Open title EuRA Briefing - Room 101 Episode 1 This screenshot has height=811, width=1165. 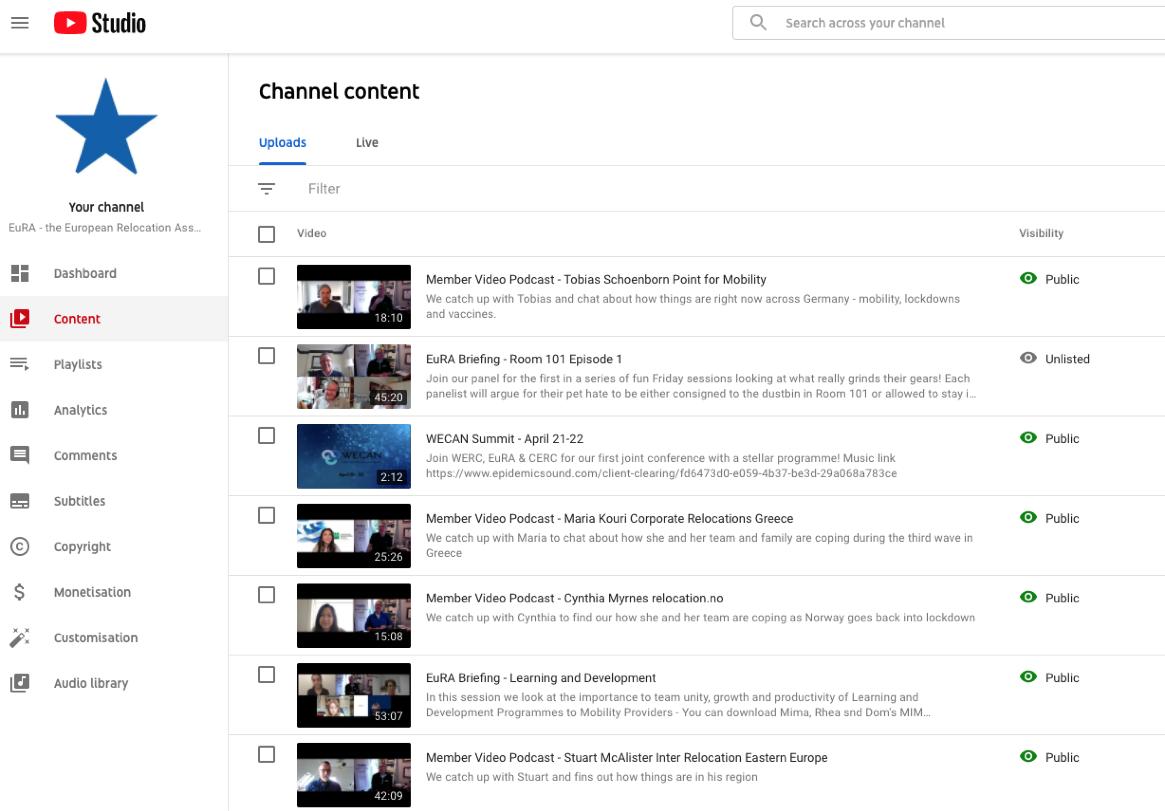click(524, 359)
